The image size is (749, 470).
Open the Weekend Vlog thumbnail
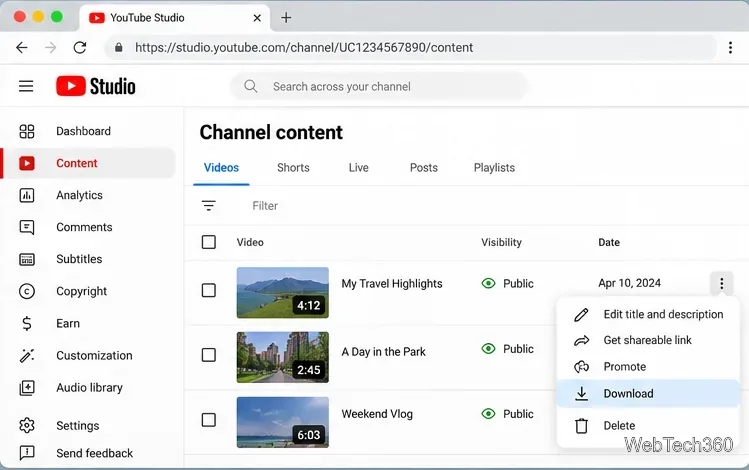tap(283, 422)
